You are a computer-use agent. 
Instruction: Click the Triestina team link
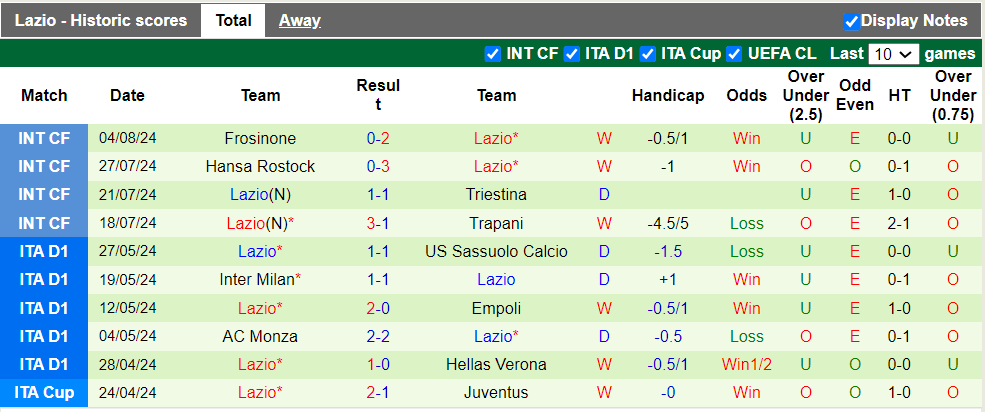tap(496, 195)
